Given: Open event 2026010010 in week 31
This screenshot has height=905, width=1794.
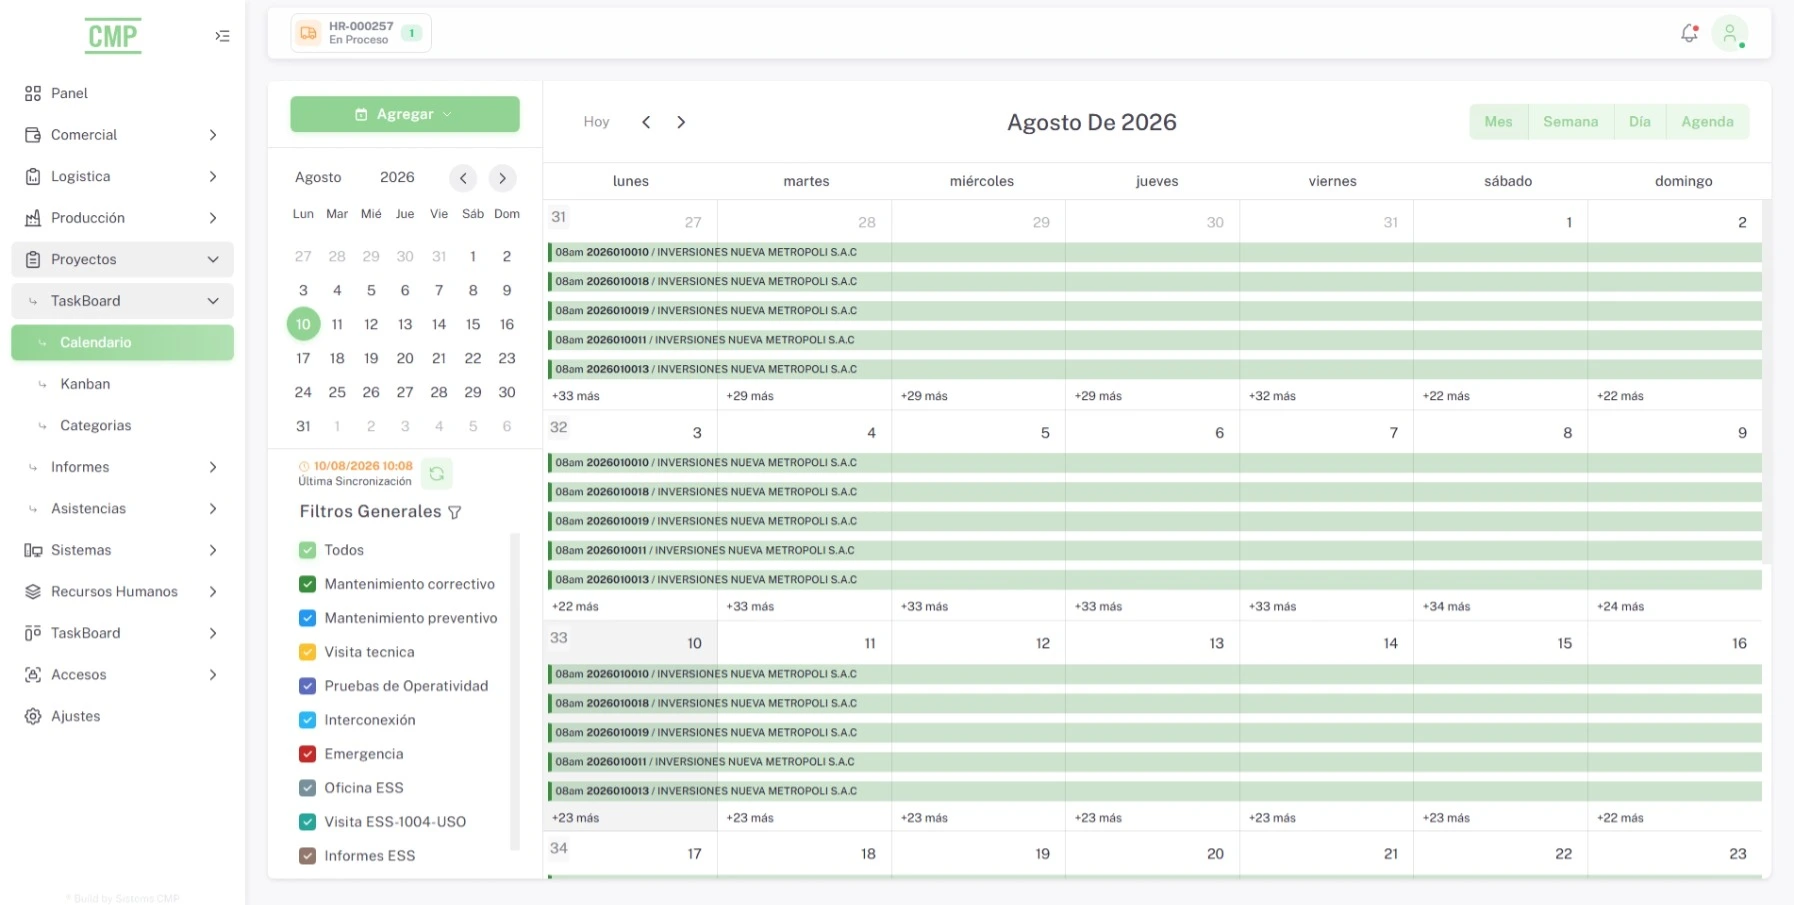Looking at the screenshot, I should (x=1155, y=252).
